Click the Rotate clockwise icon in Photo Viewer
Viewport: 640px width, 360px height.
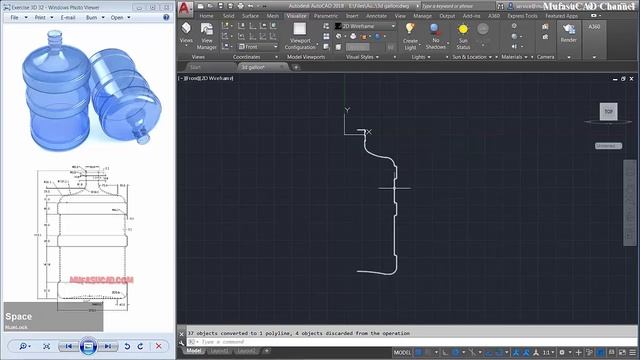tap(140, 346)
